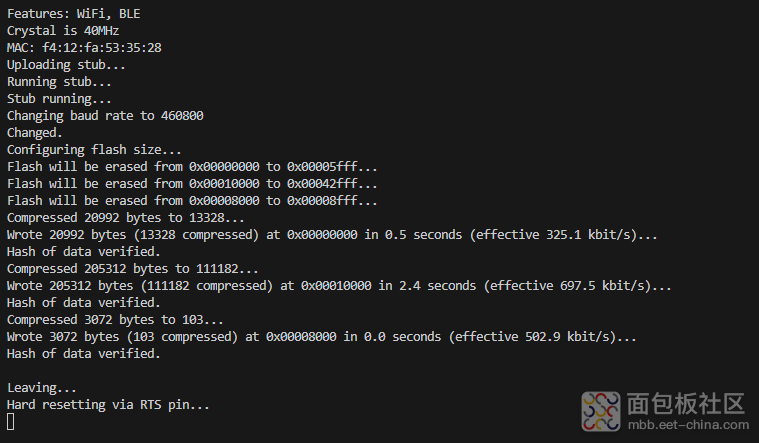Click the MAC address f4:12:fa:53:35:28
The height and width of the screenshot is (443, 759).
point(102,47)
